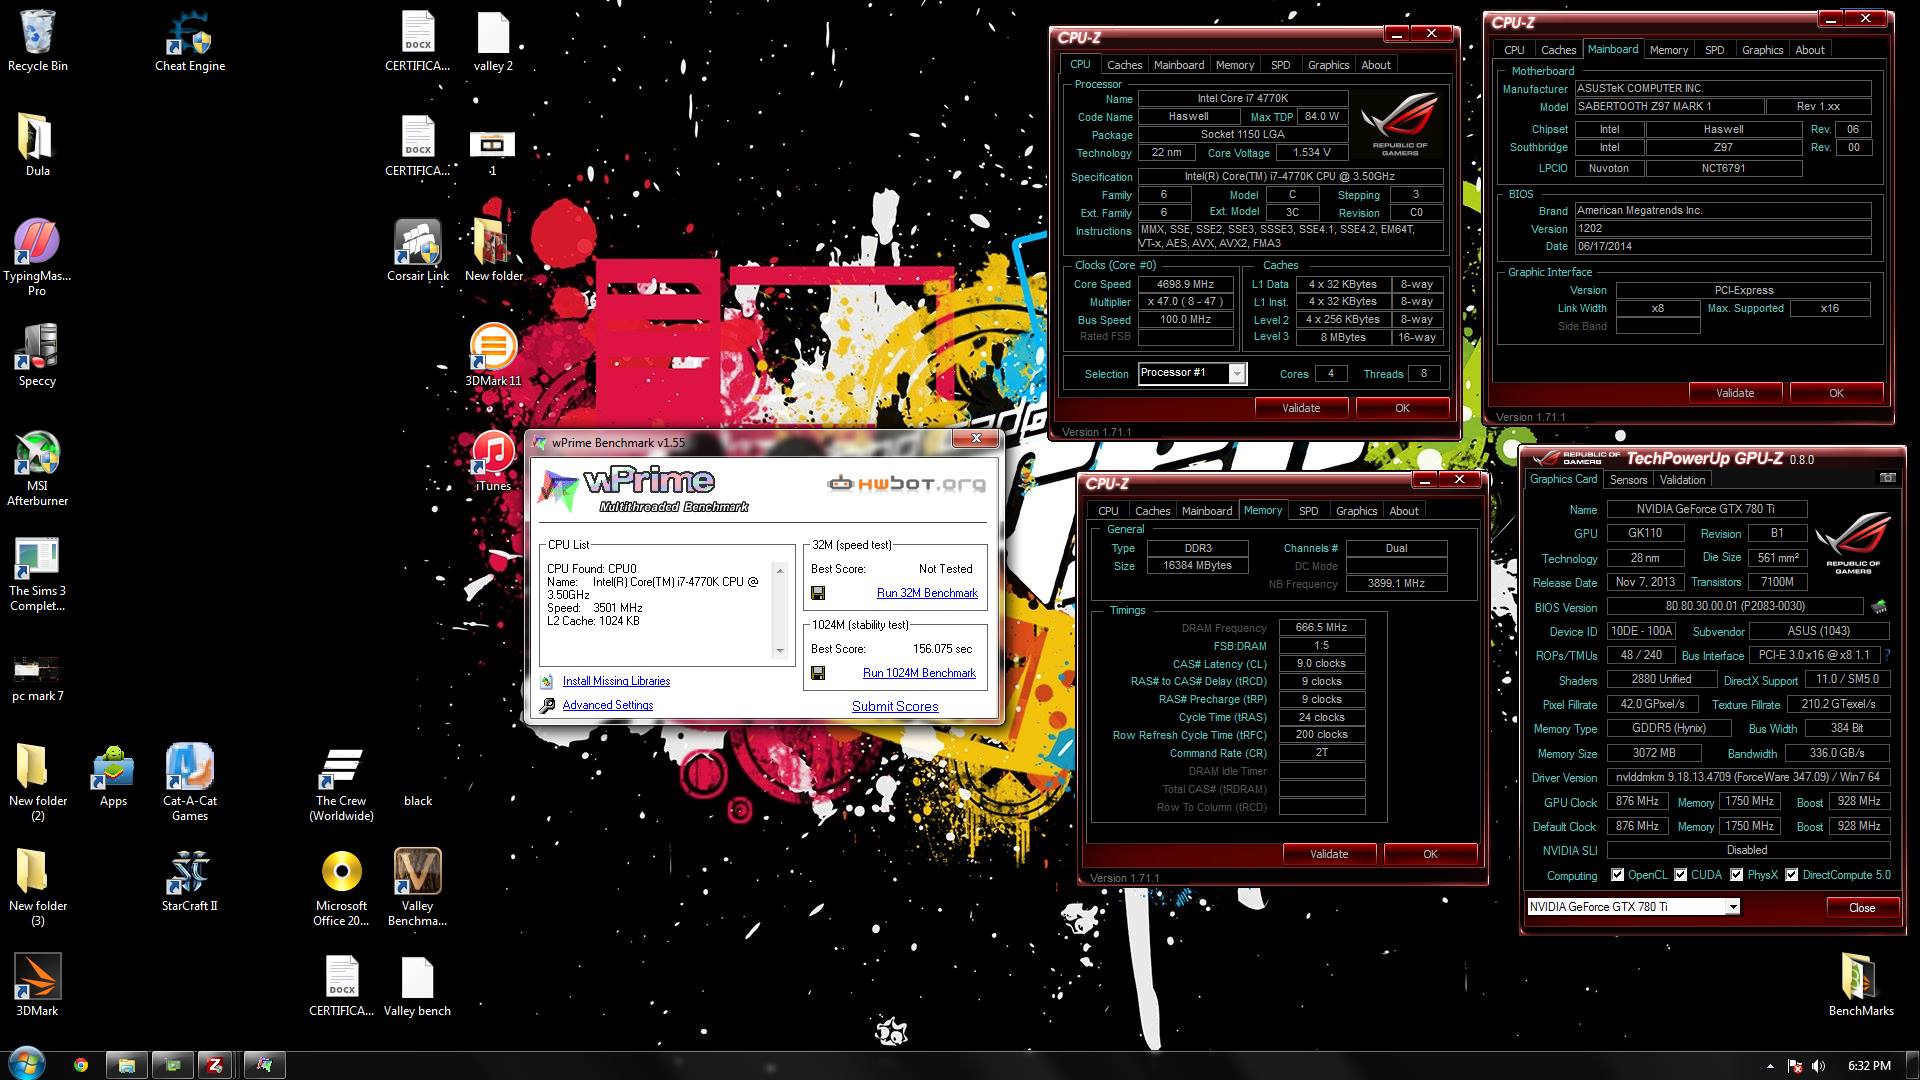Click the floppy save icon for 1024M score
This screenshot has width=1920, height=1080.
[818, 673]
